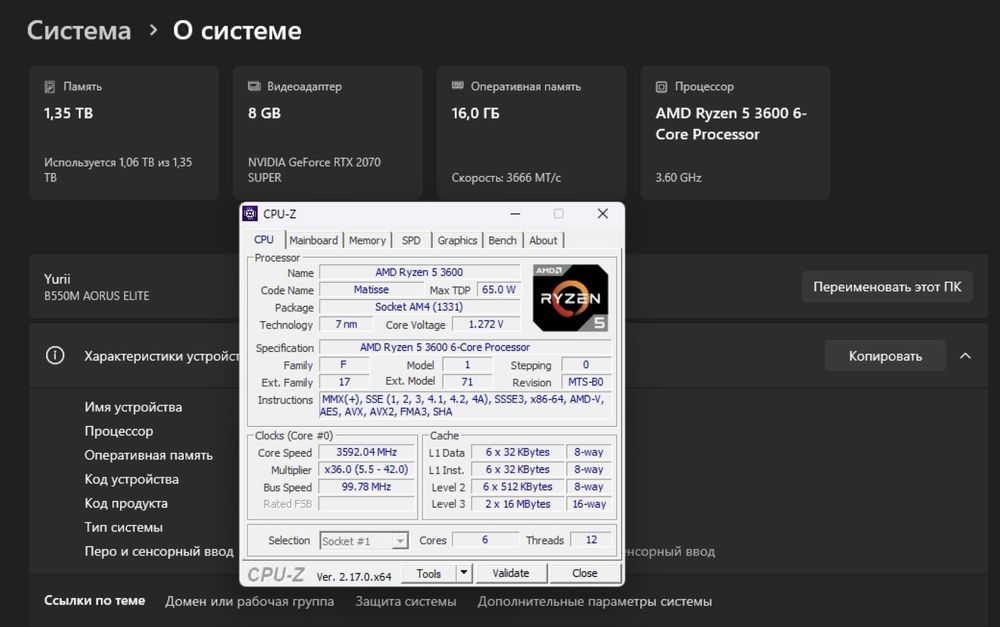Click the info icon next to Характеристики устройства
The image size is (1000, 627).
(55, 355)
